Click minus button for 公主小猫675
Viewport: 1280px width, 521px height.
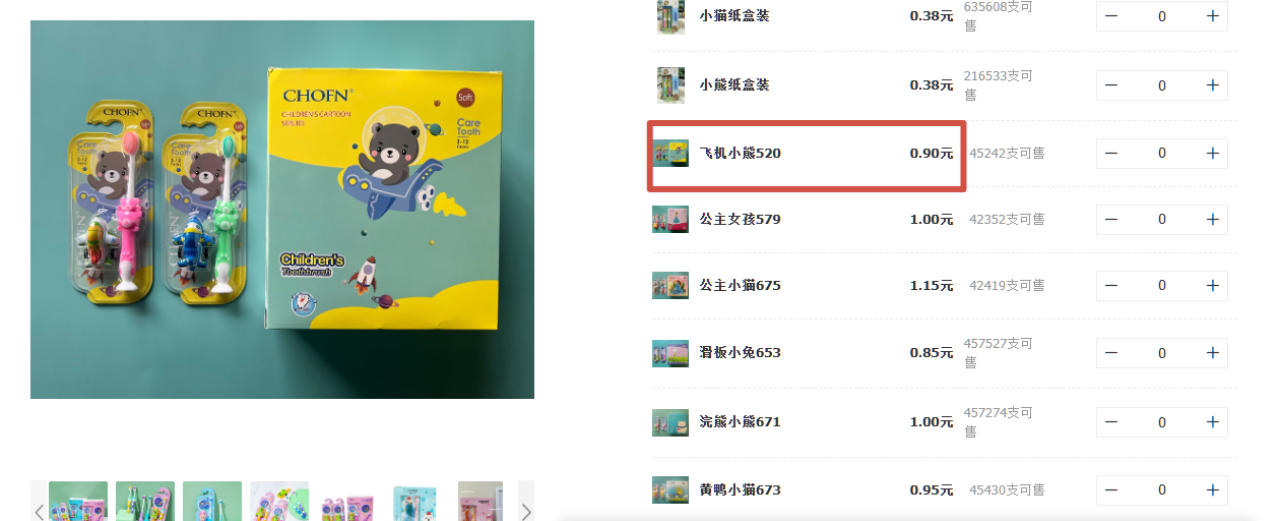tap(1111, 285)
